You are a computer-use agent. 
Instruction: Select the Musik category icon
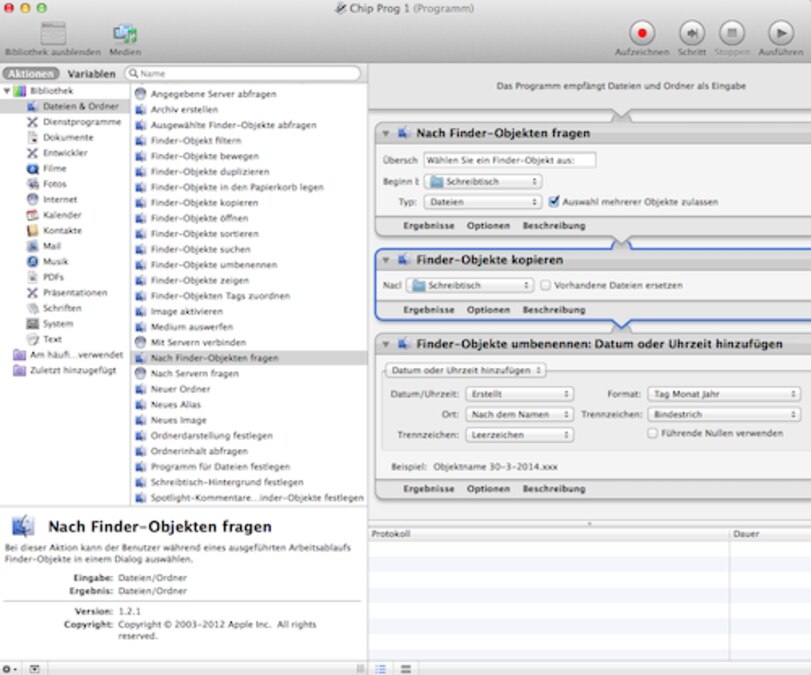pos(33,261)
